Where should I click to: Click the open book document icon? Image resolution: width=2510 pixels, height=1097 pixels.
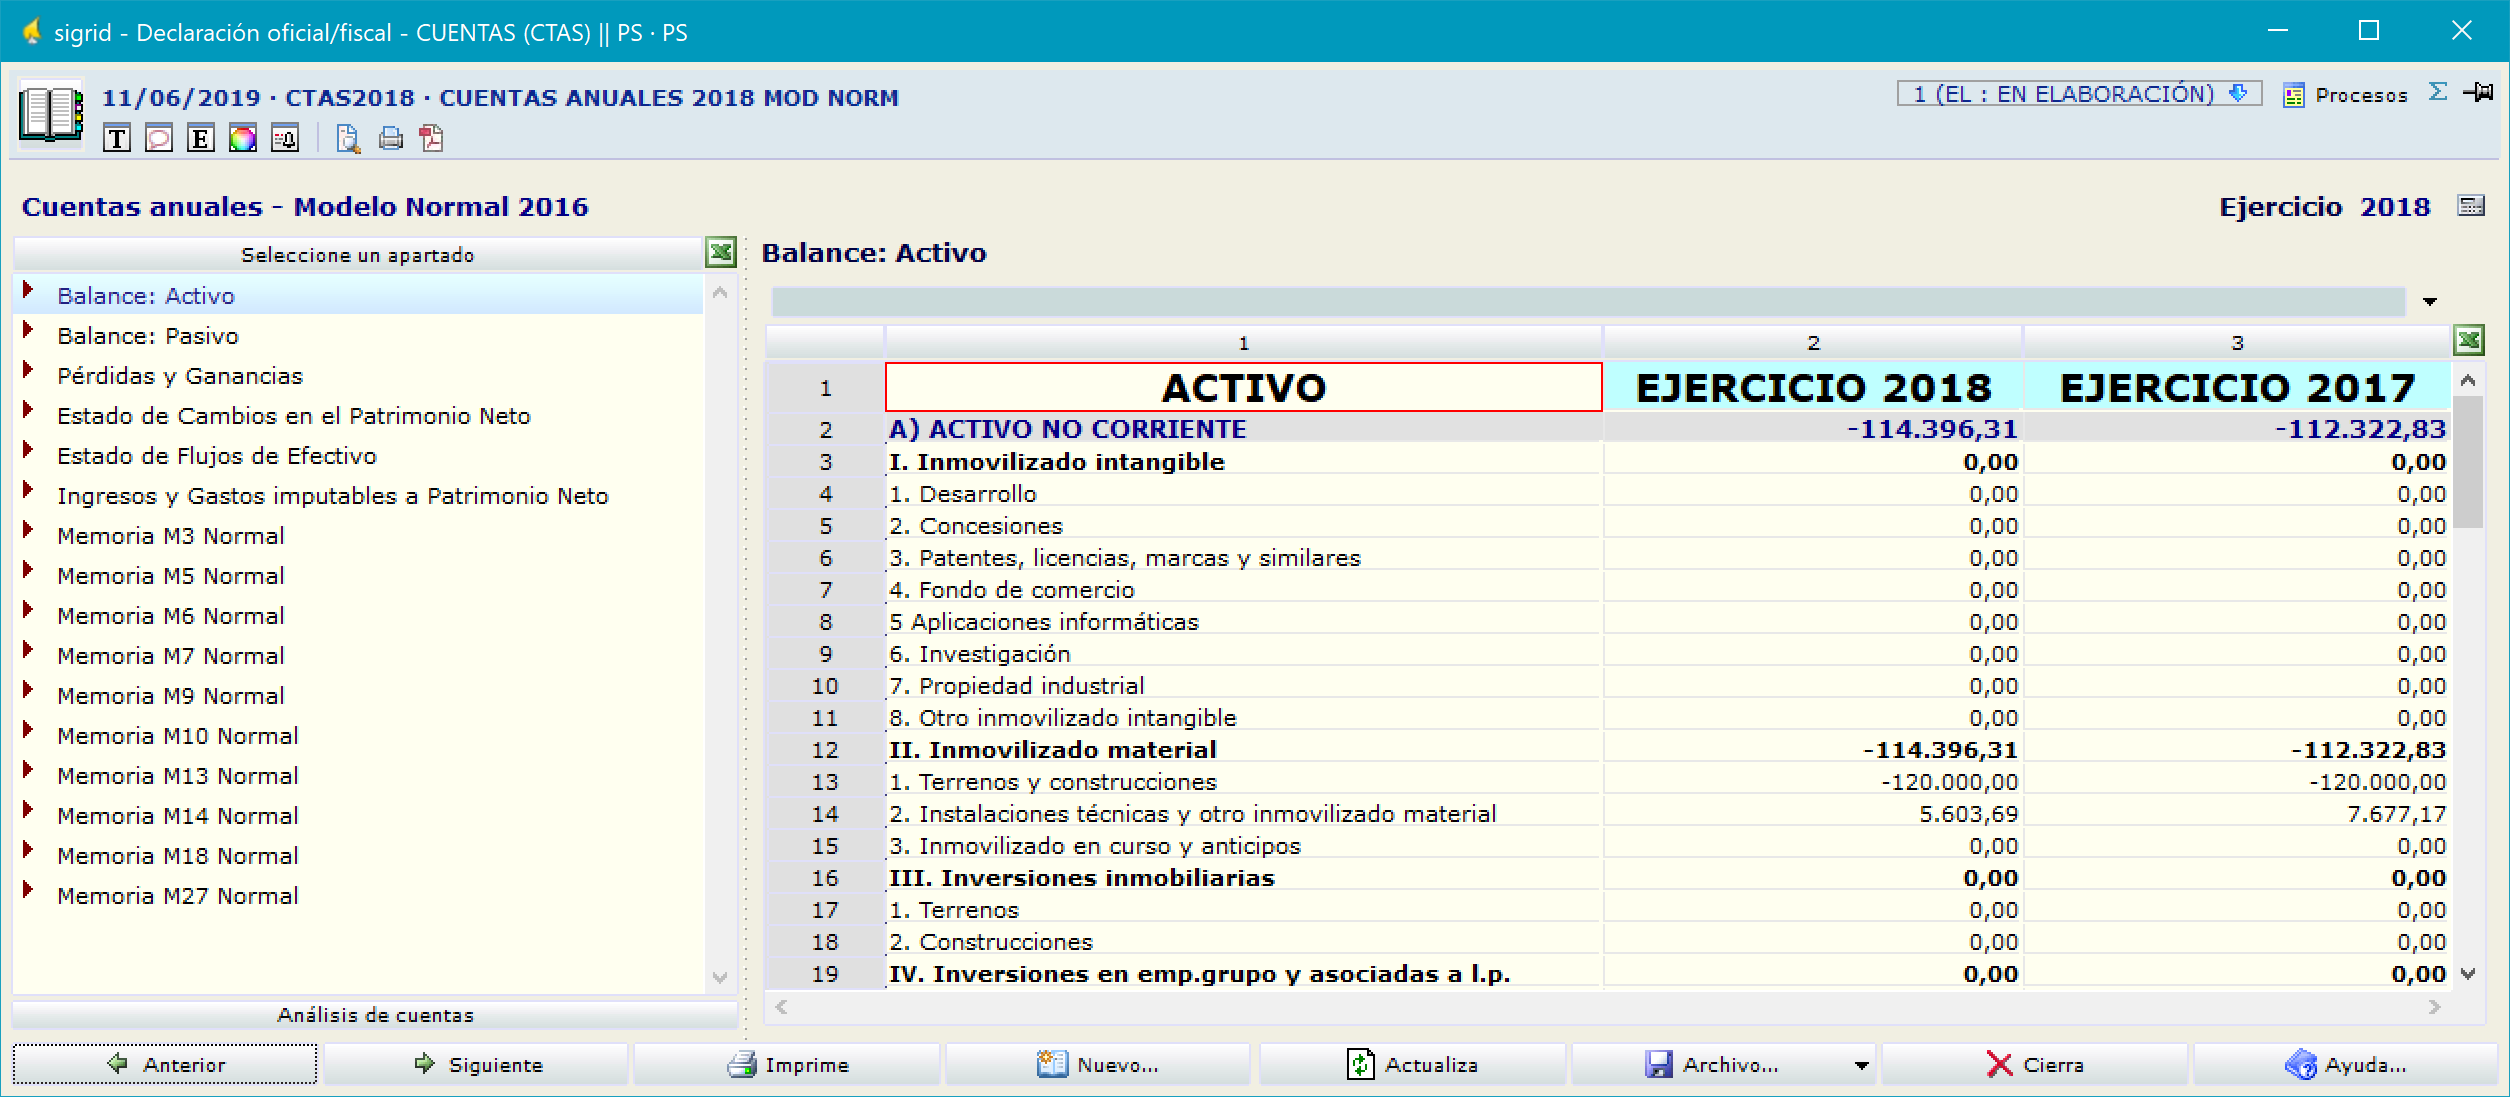pos(51,114)
